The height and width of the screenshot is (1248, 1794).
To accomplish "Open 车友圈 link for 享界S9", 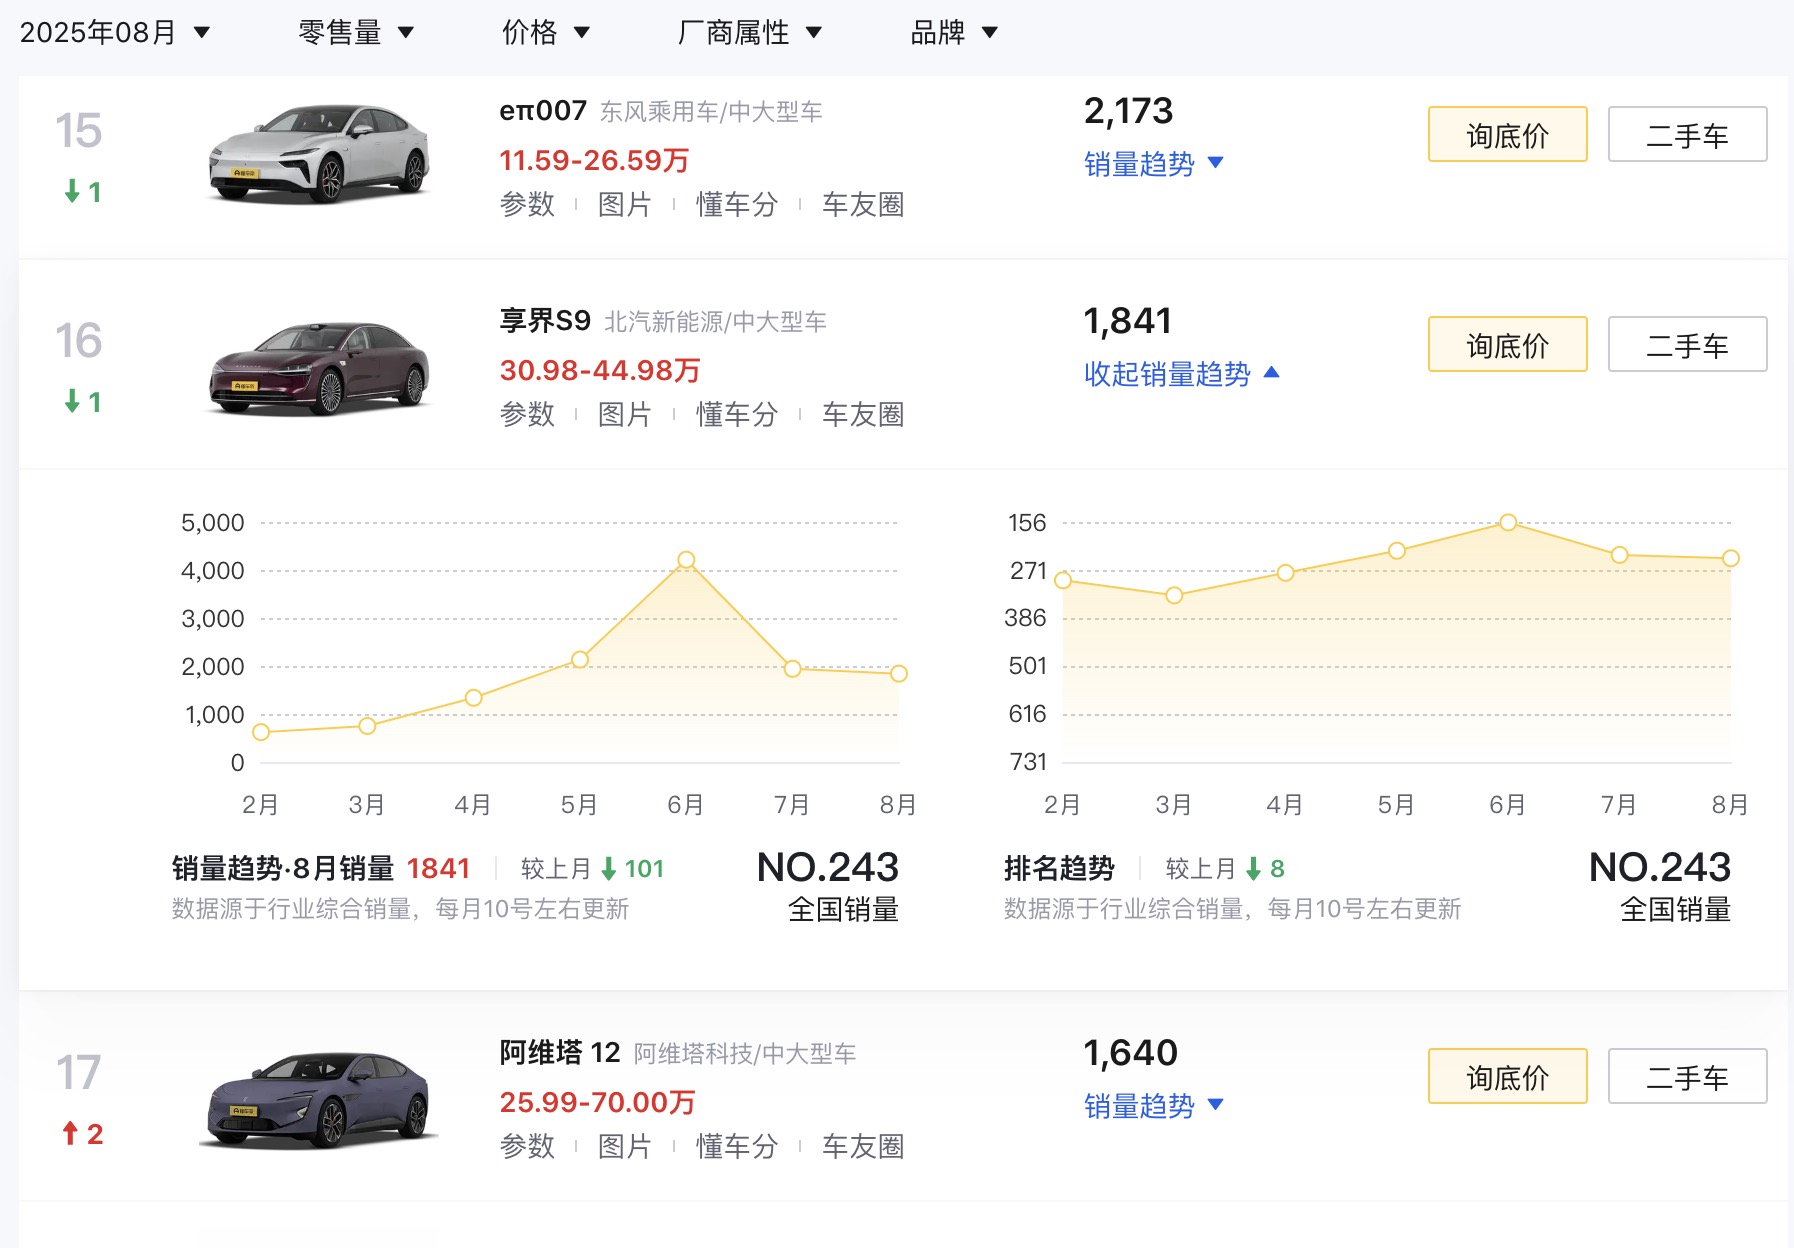I will [862, 414].
